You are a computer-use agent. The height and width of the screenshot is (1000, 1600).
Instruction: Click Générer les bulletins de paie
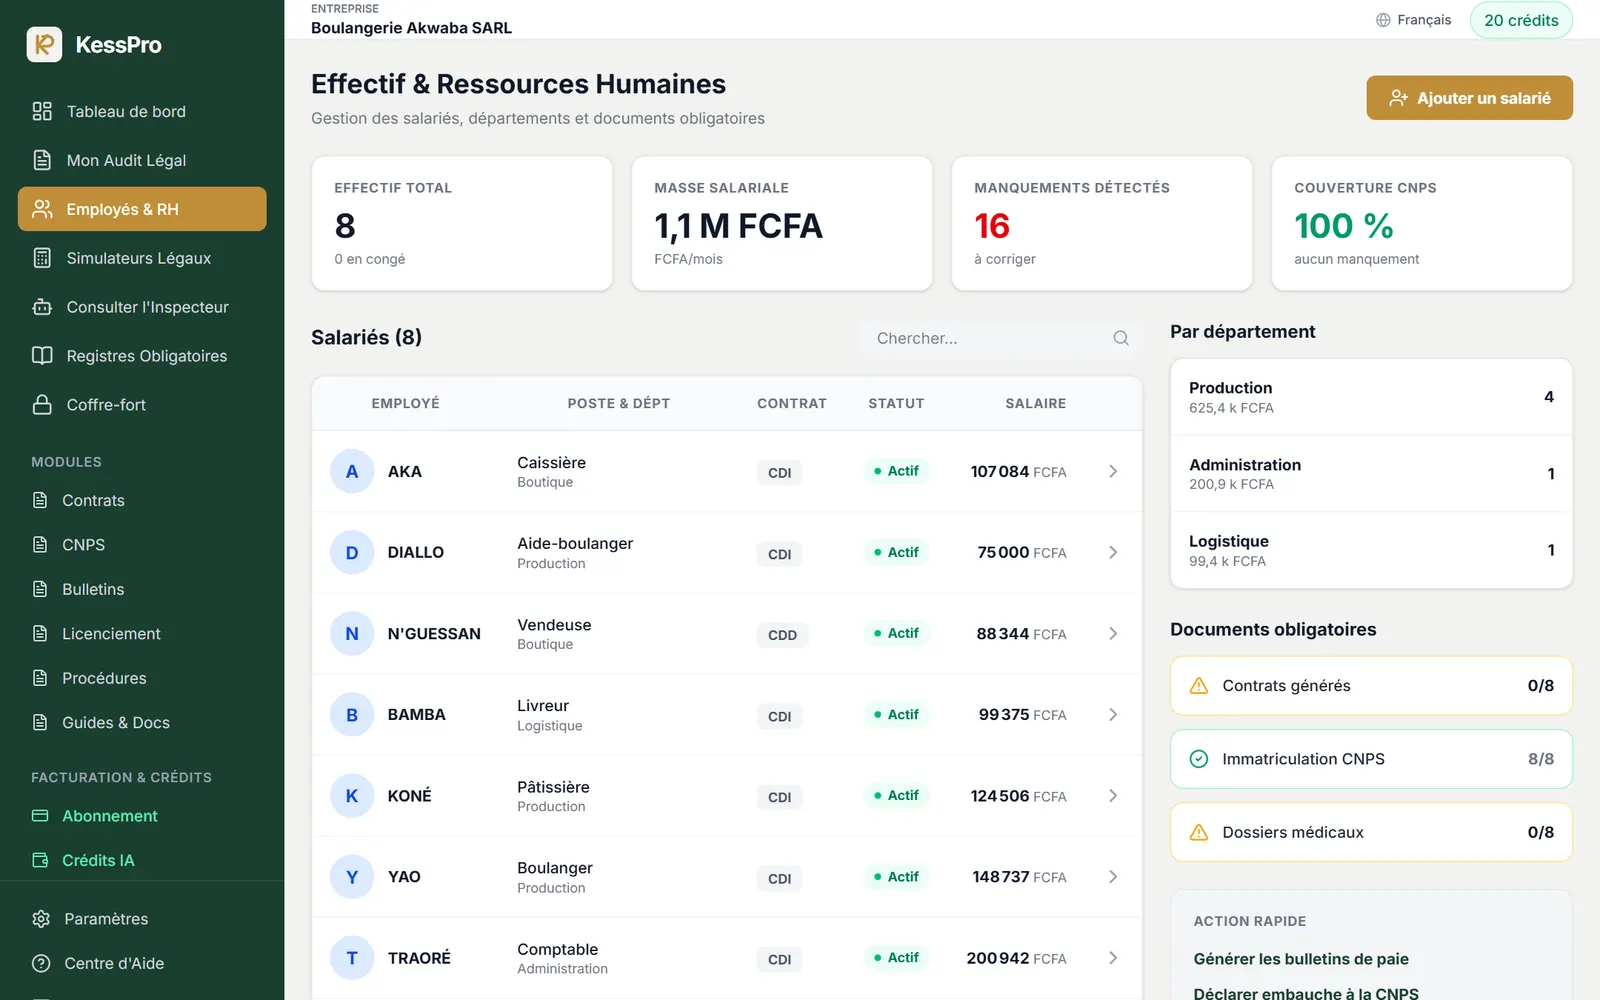(1301, 959)
